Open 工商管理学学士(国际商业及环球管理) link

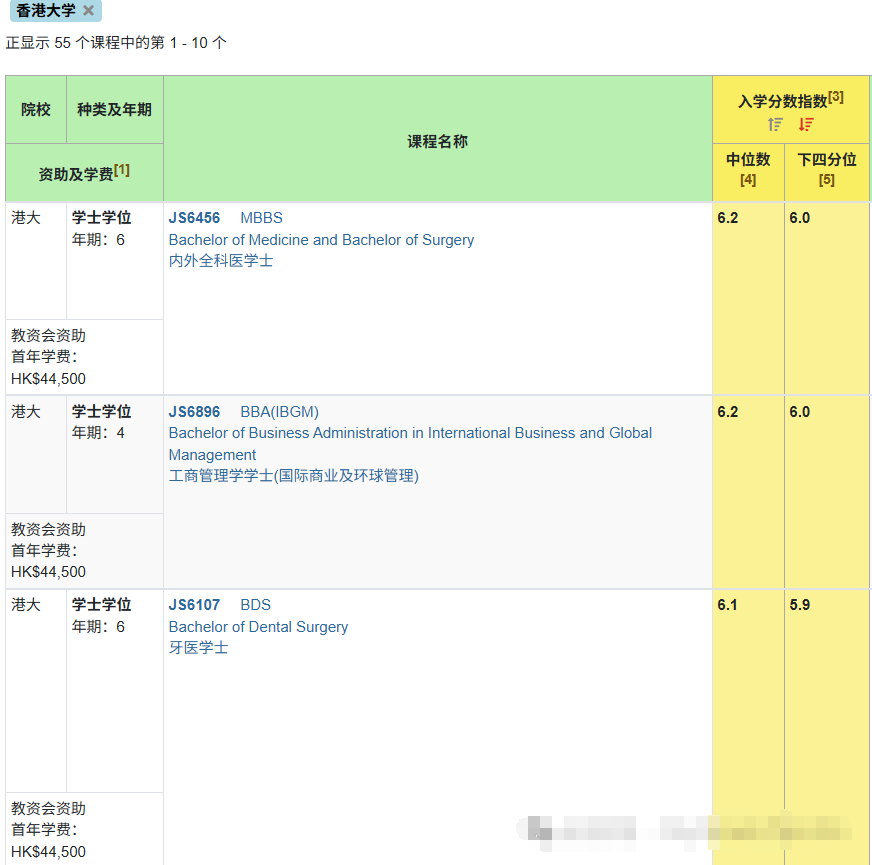(x=294, y=476)
